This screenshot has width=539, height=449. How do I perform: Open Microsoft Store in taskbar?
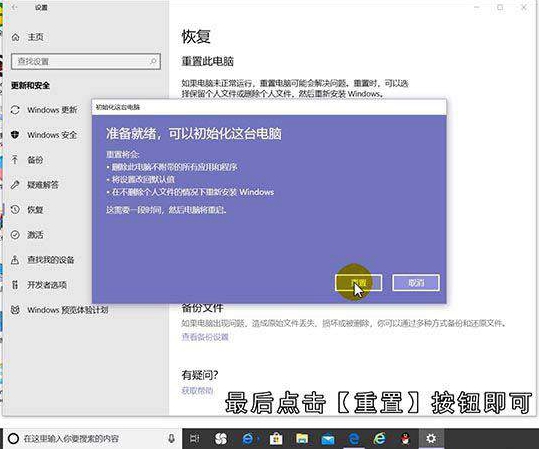tap(276, 439)
